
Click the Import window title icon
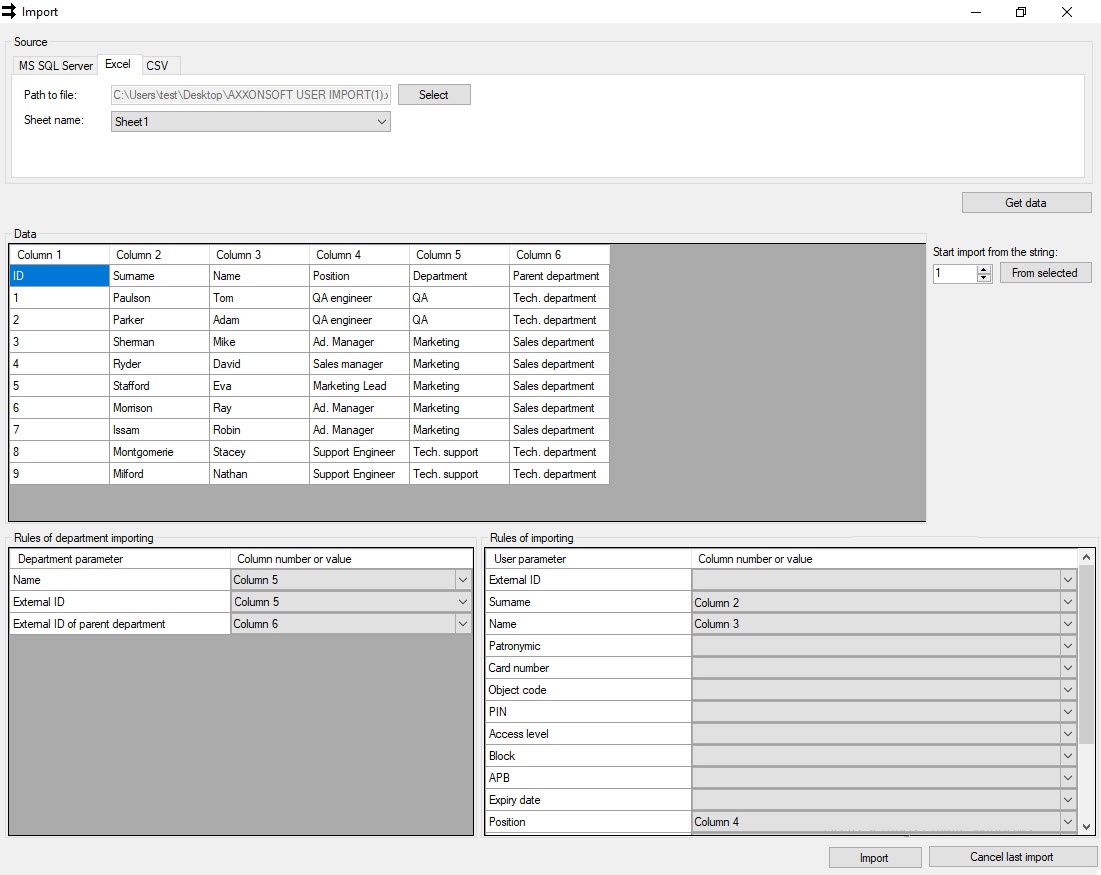click(x=10, y=12)
